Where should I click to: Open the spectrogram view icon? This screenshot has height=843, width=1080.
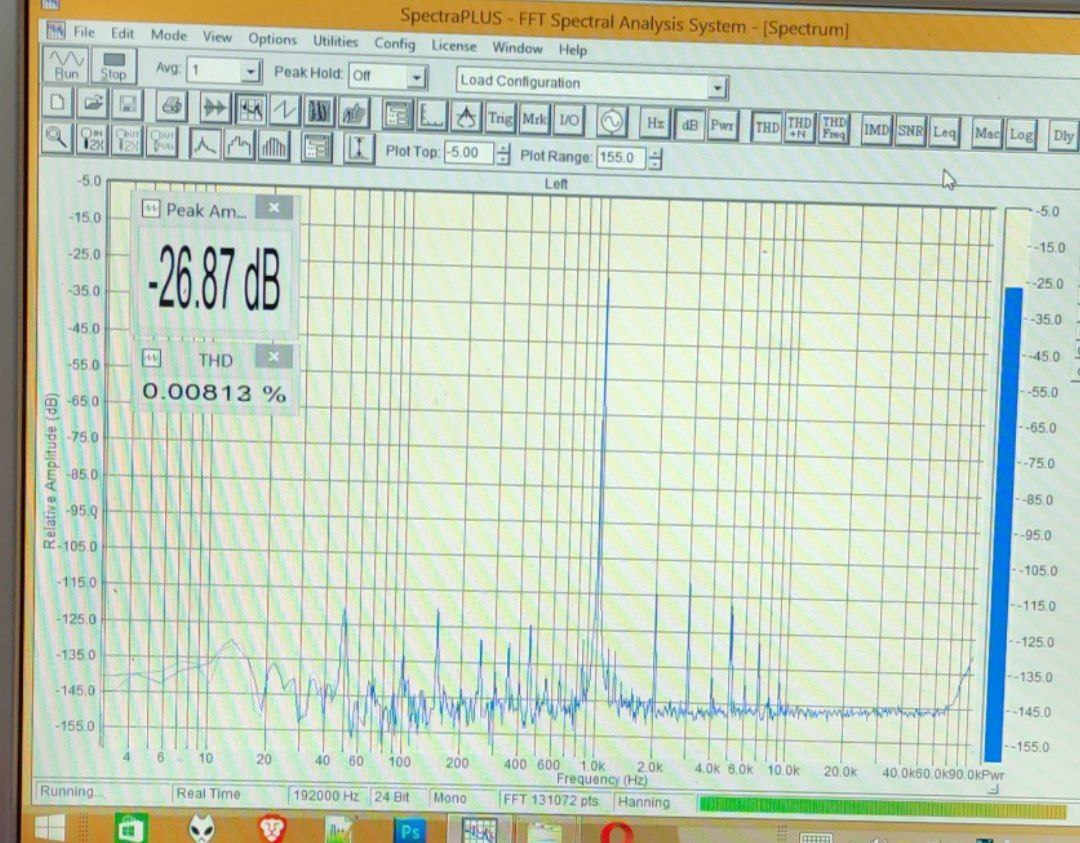pos(319,112)
